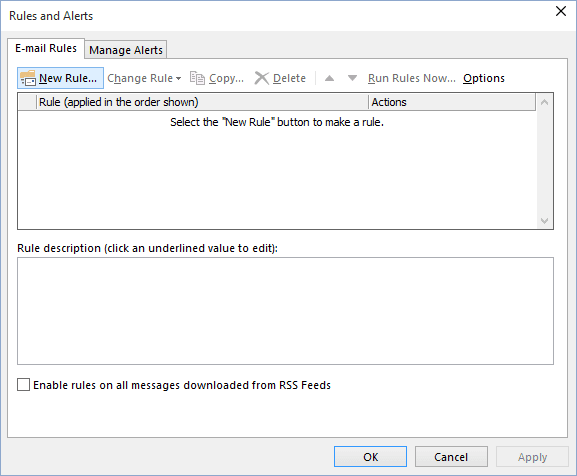Switch to the Manage Alerts tab
This screenshot has width=577, height=476.
click(x=126, y=50)
